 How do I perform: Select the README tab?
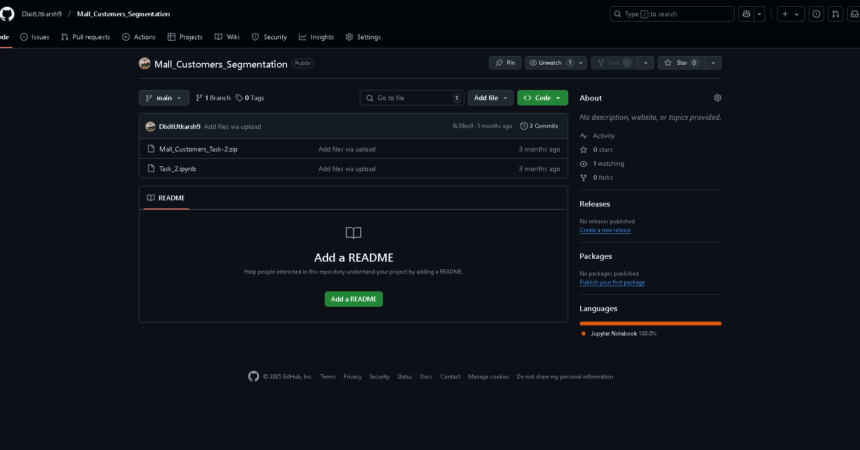(x=166, y=198)
